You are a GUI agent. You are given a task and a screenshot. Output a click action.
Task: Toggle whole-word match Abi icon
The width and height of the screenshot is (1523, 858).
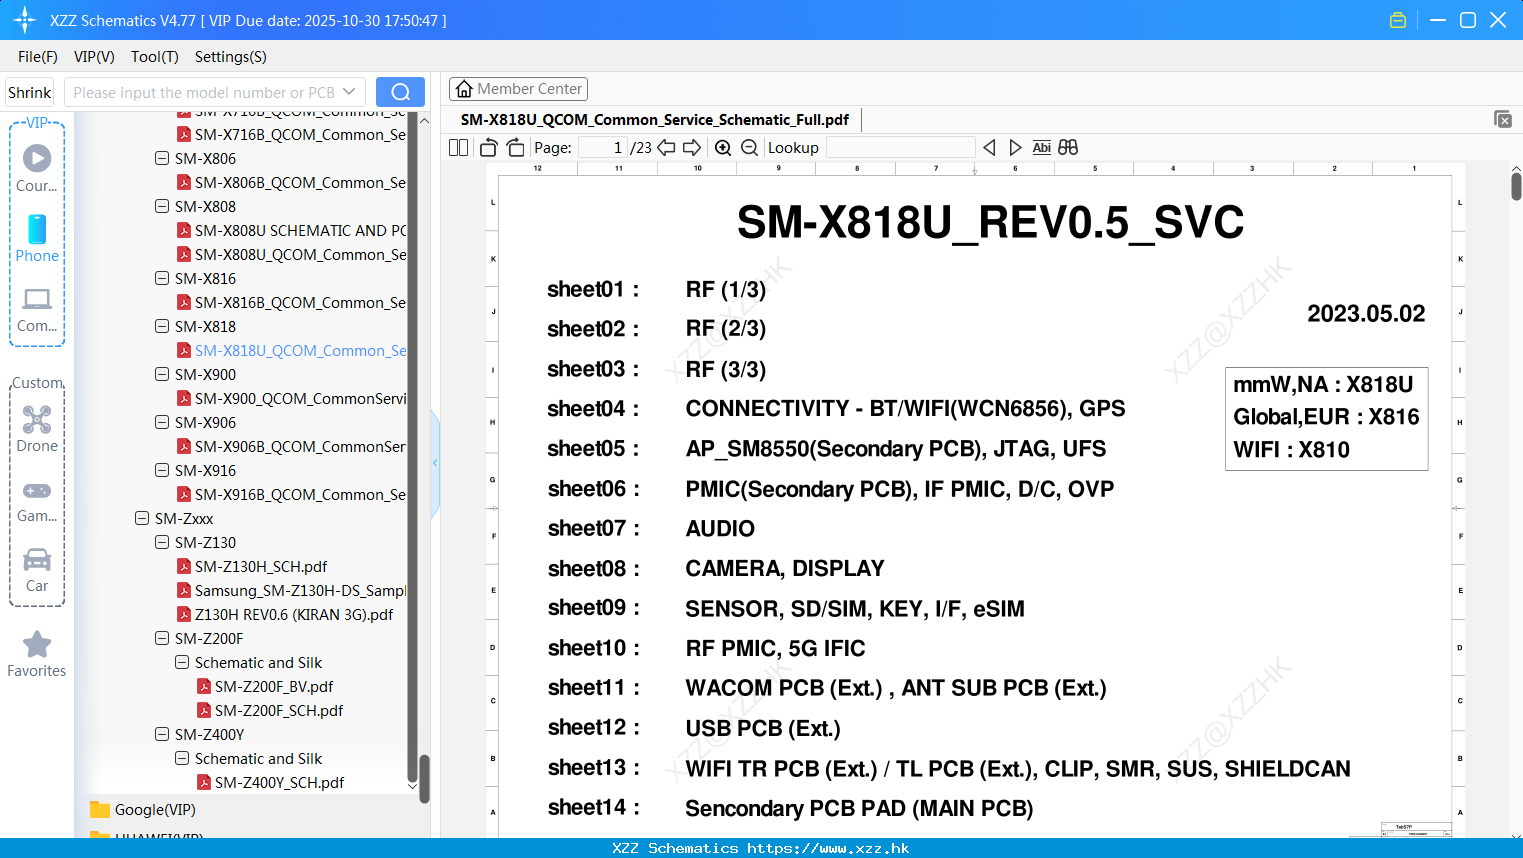[1041, 148]
